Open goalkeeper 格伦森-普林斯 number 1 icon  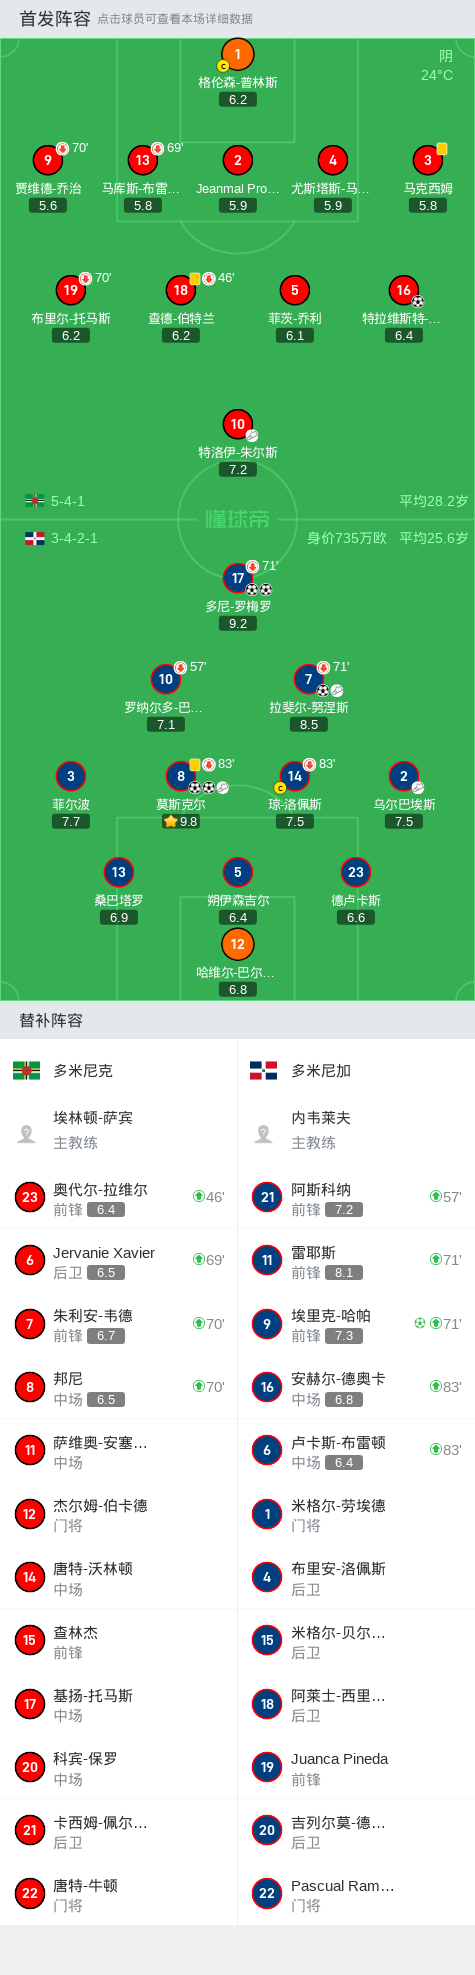click(x=237, y=54)
